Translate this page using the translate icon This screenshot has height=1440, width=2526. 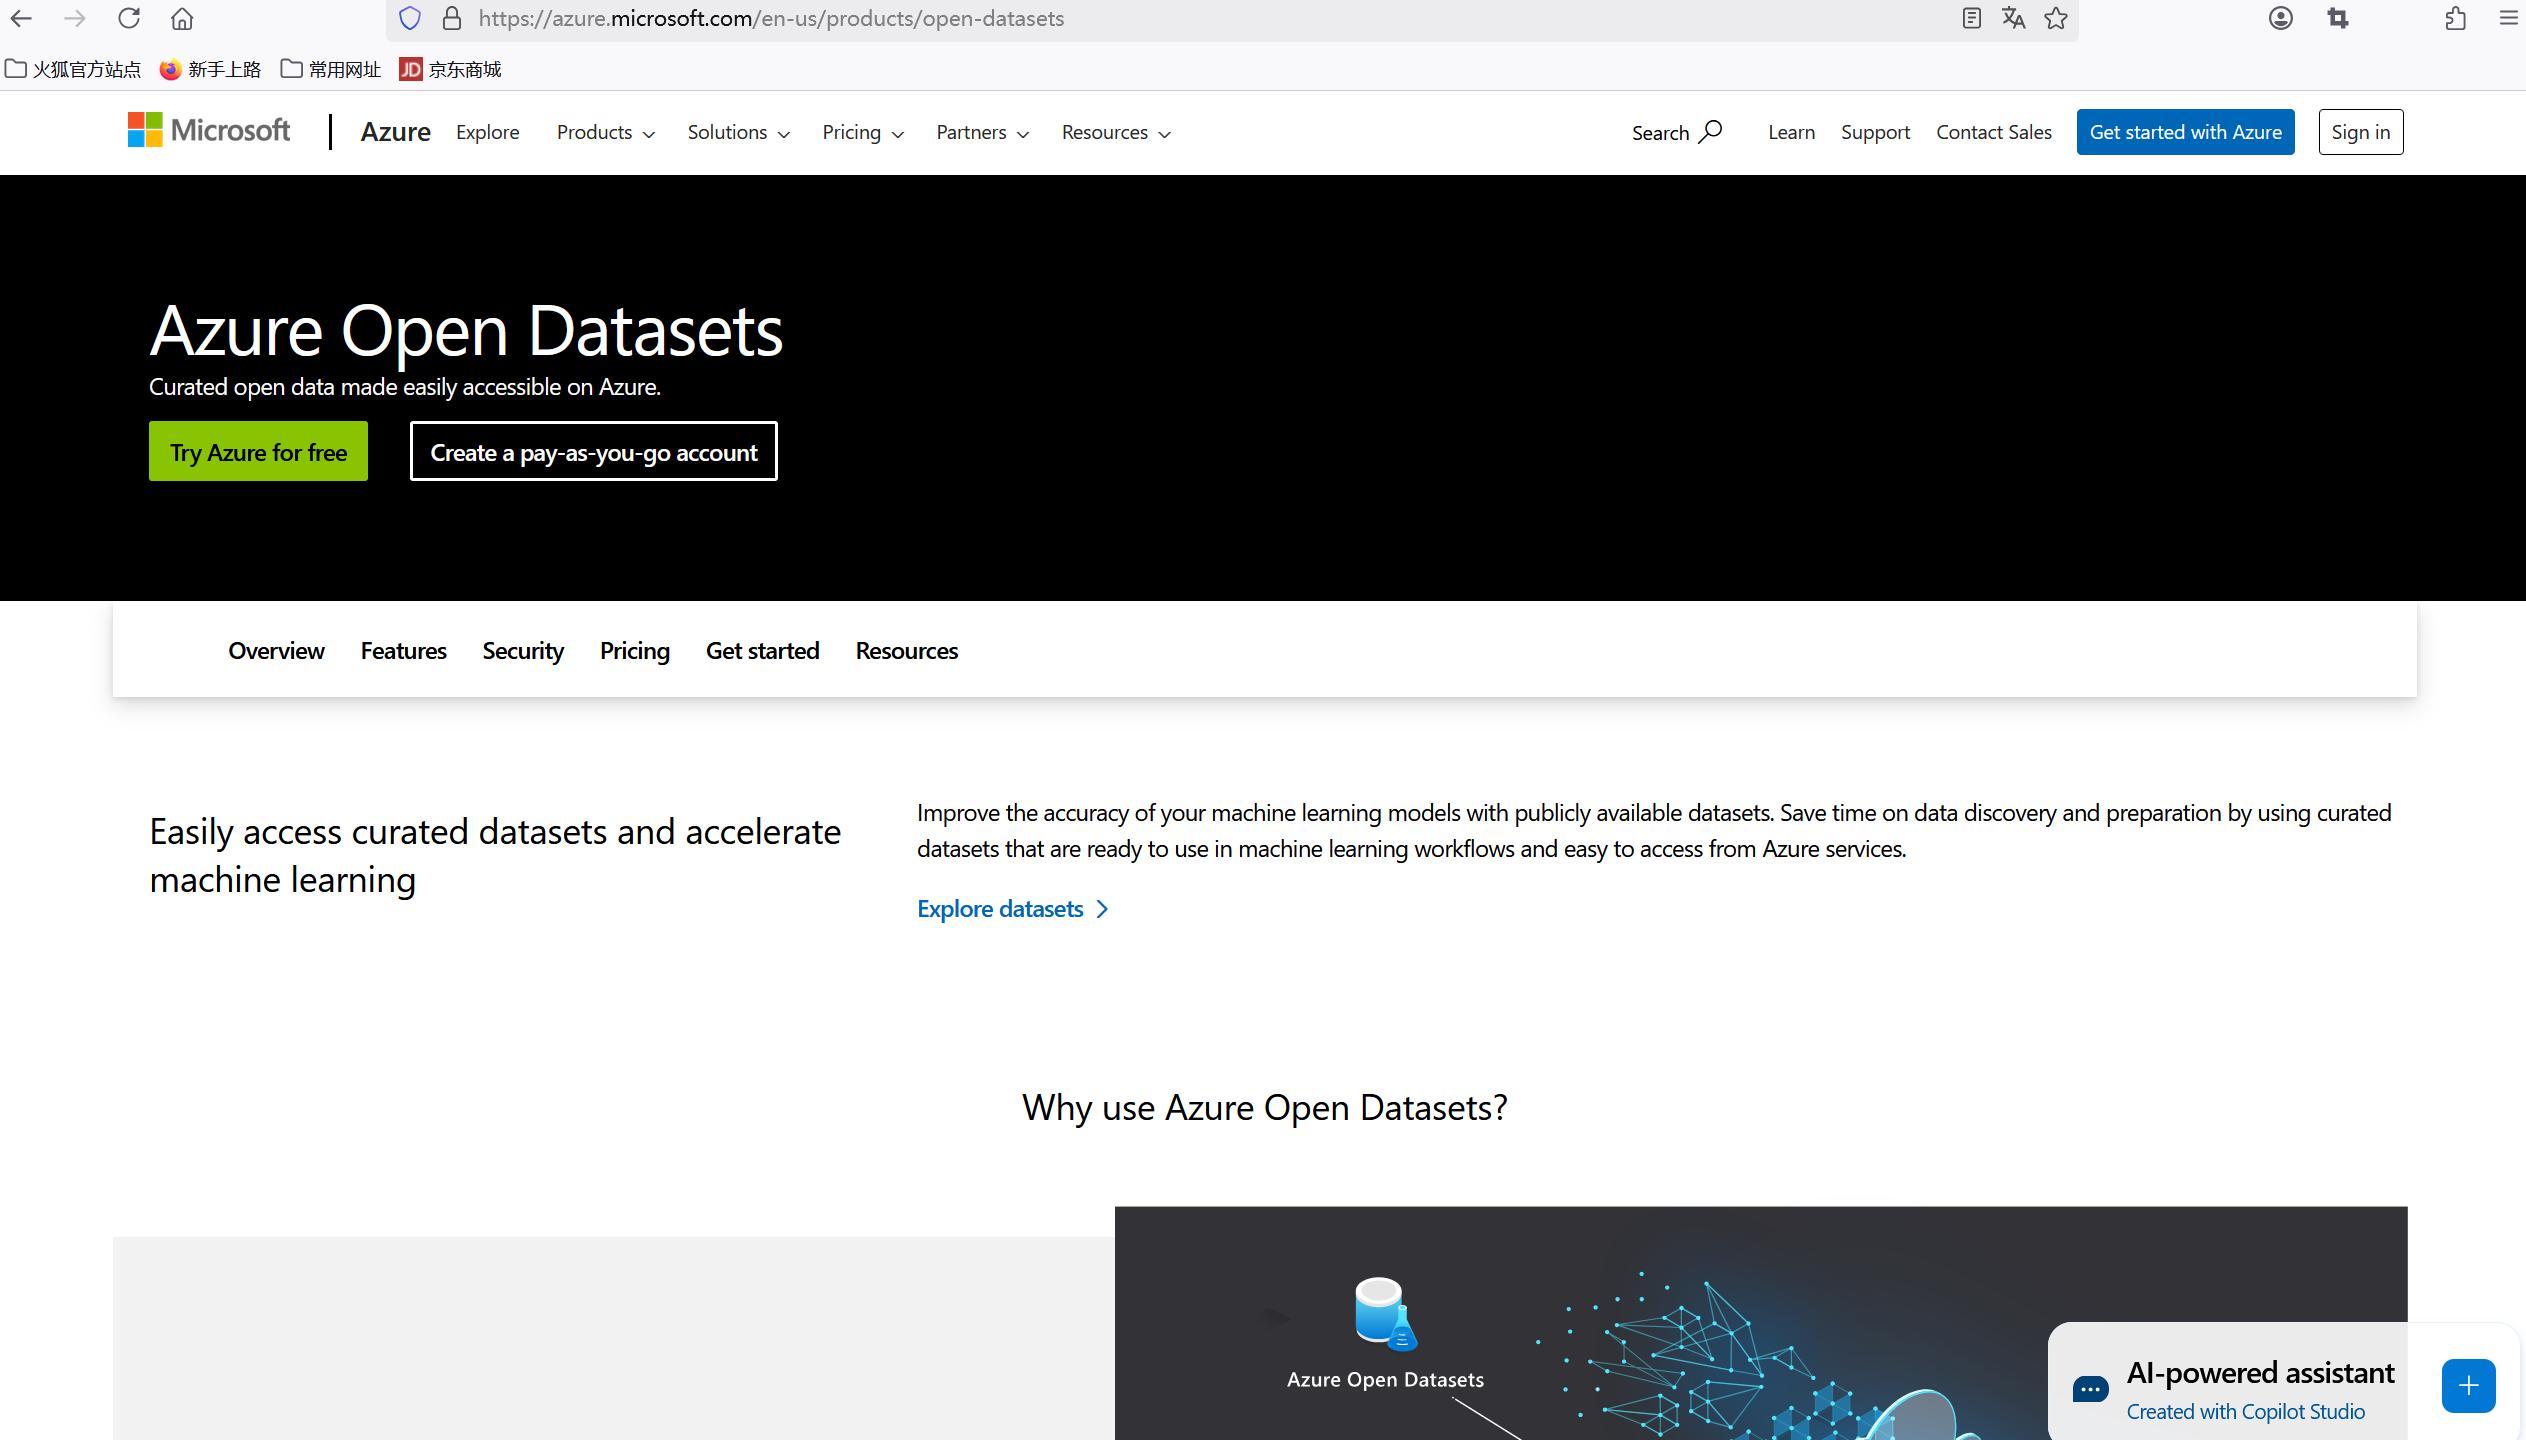coord(2013,18)
